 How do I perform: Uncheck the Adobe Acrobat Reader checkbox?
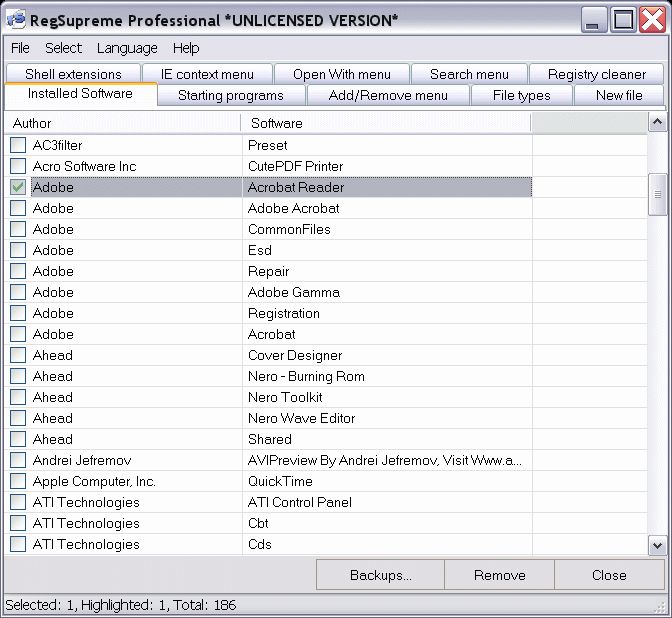point(18,187)
